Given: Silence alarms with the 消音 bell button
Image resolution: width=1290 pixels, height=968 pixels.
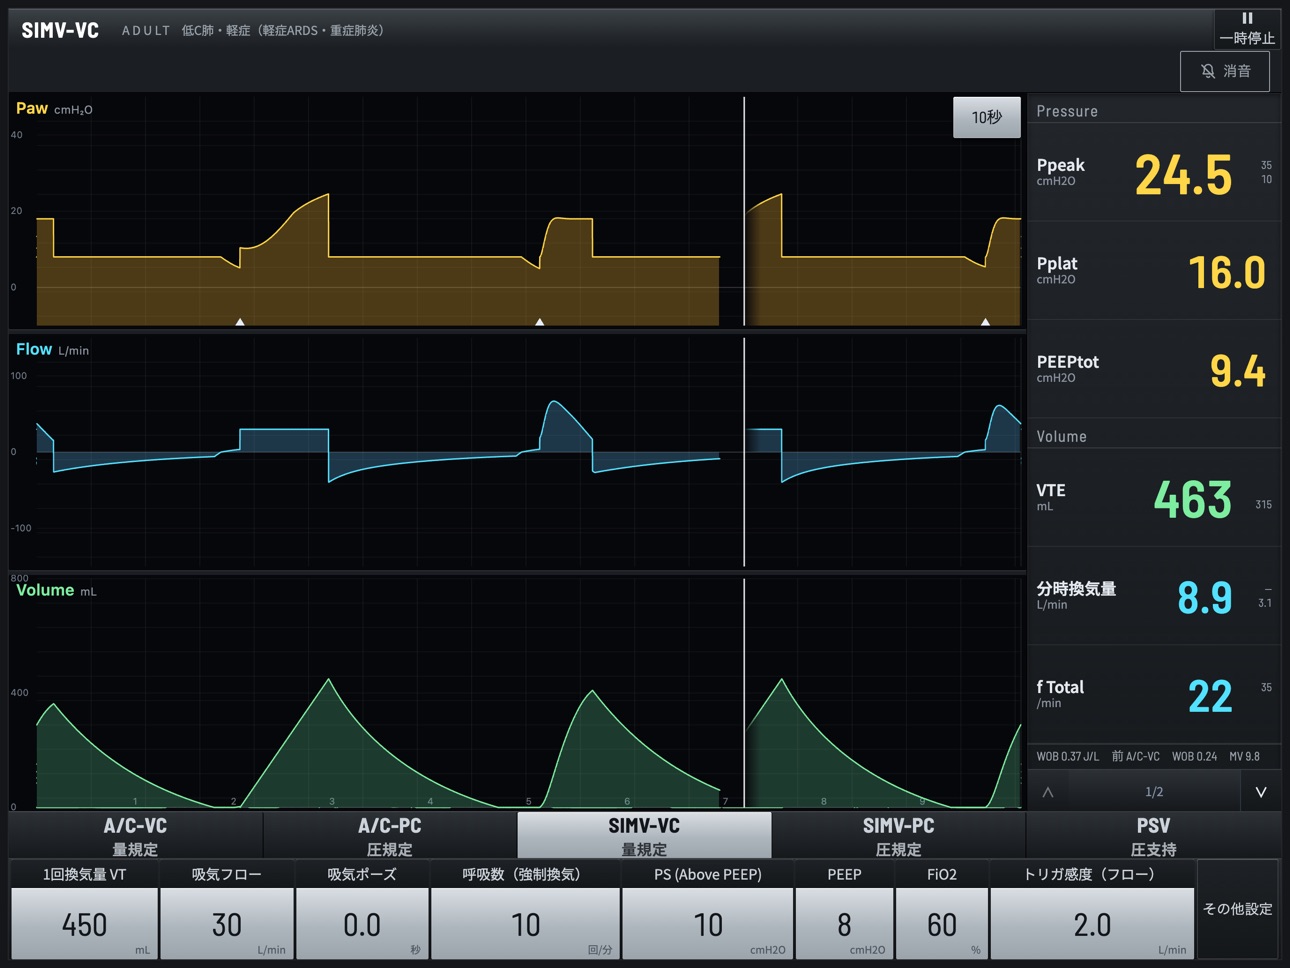Looking at the screenshot, I should click(x=1225, y=71).
